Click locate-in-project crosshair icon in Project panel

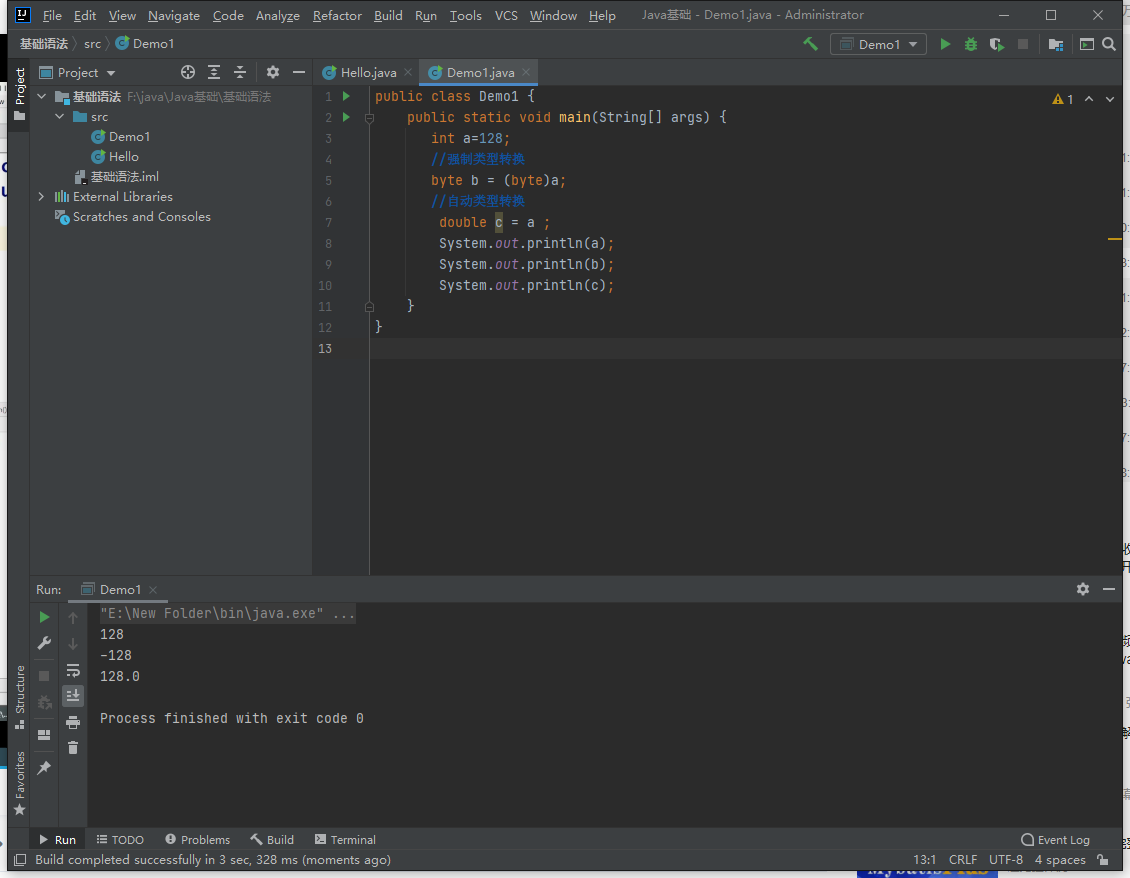187,72
